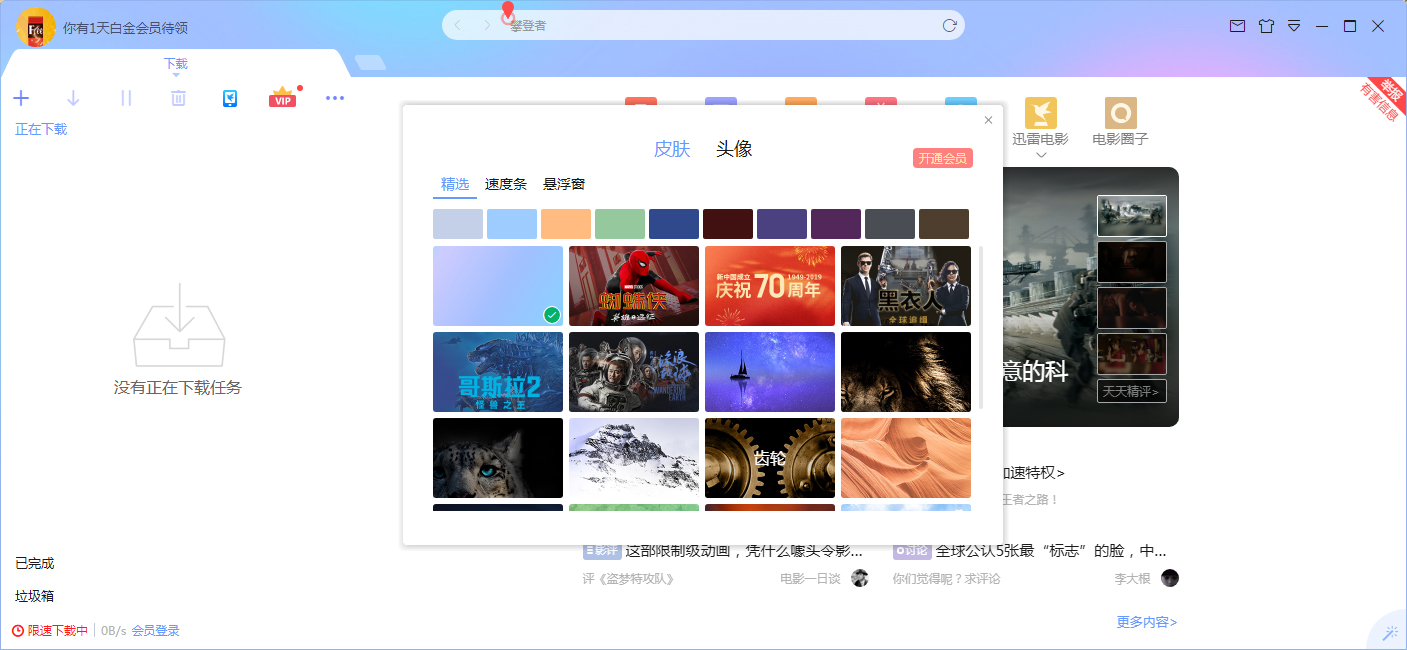Switch to the 头像 tab
The width and height of the screenshot is (1407, 650).
732,147
